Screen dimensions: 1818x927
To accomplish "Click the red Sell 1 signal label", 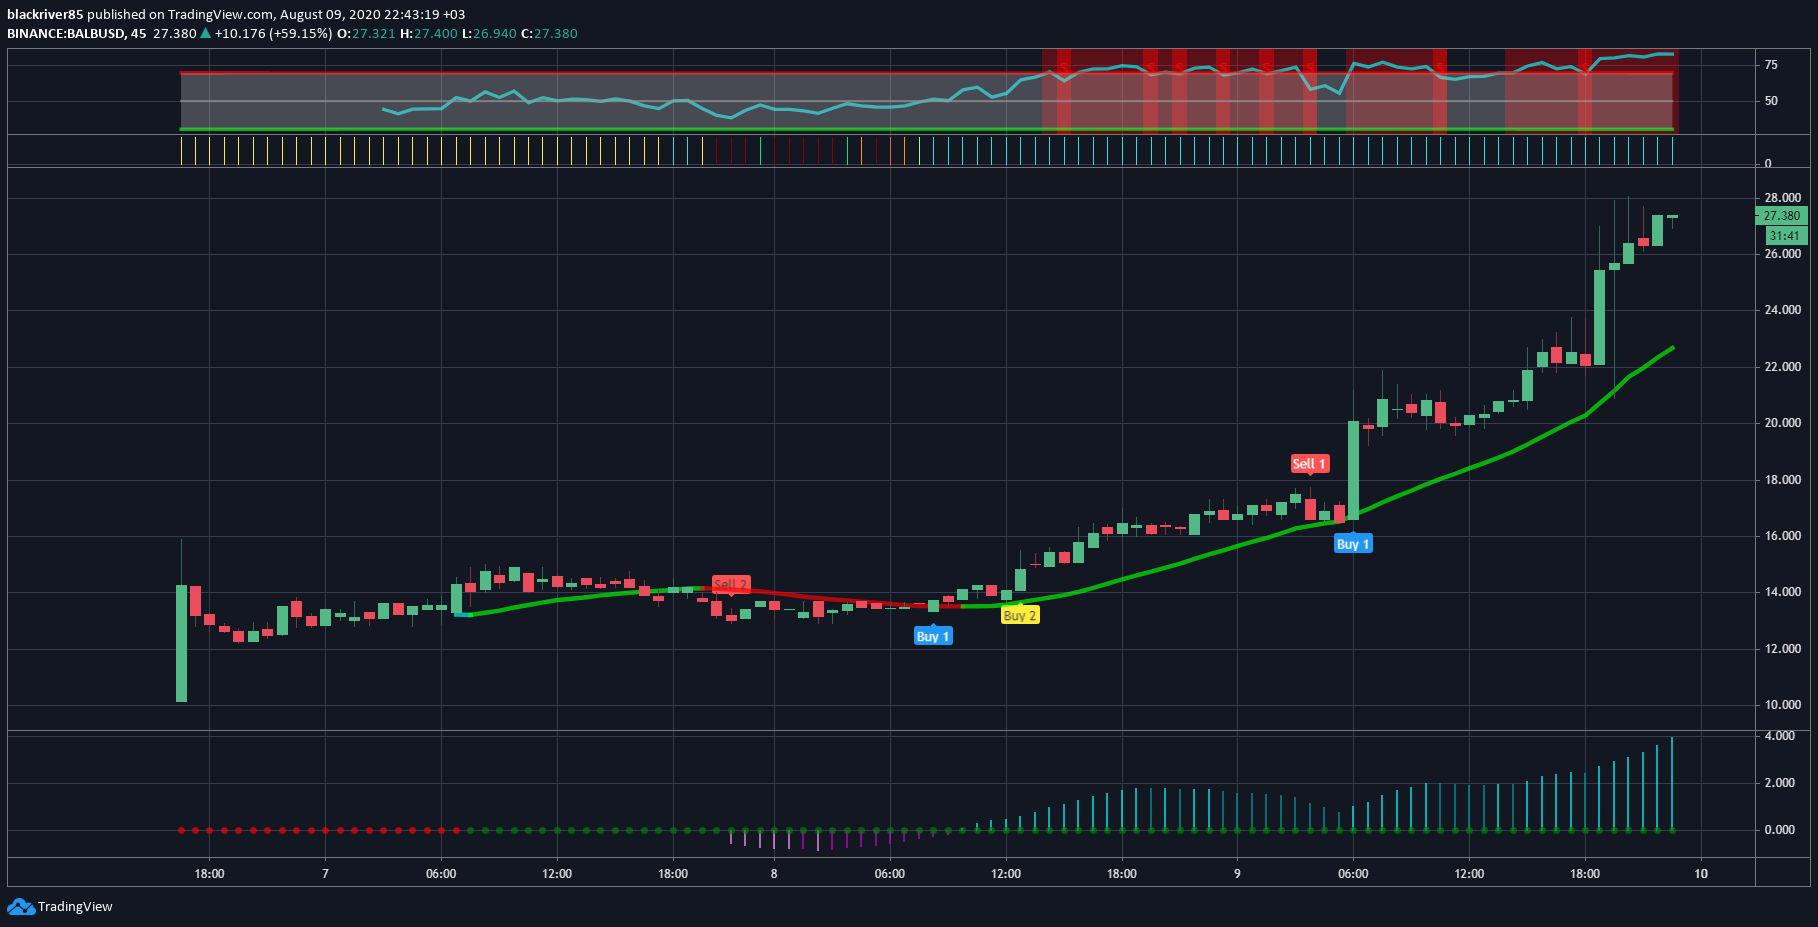I will [1309, 464].
